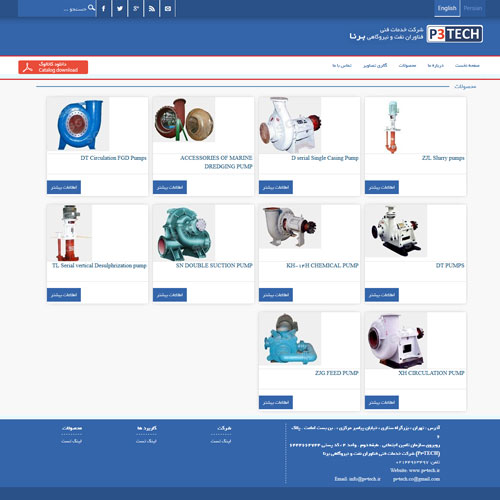500x500 pixels.
Task: Open D serial Single Casing Pump image
Action: 290,125
